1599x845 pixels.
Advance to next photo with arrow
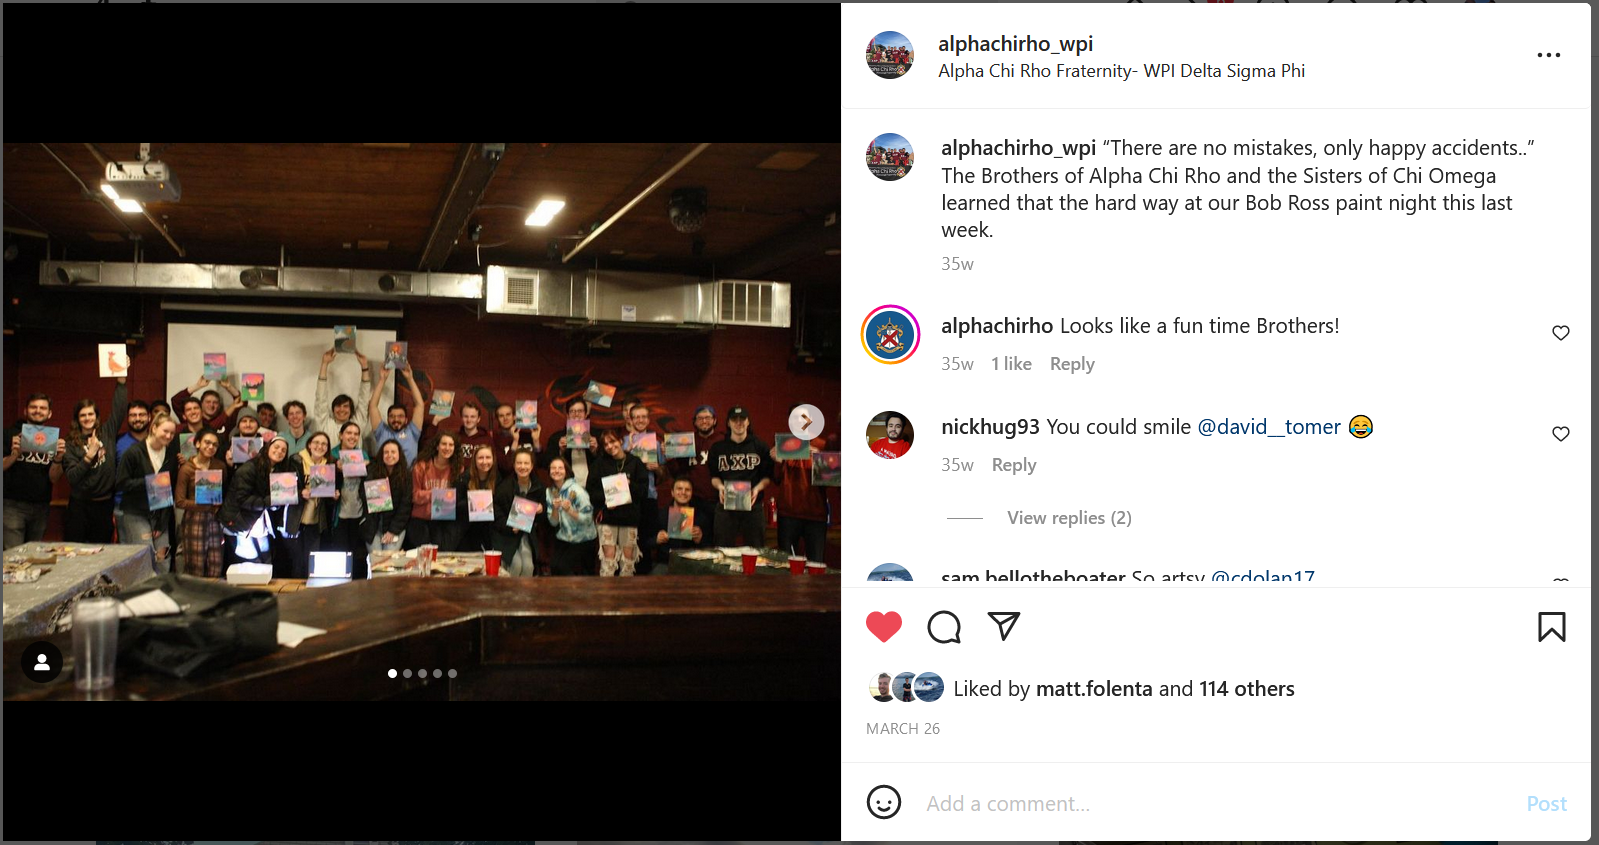(806, 422)
